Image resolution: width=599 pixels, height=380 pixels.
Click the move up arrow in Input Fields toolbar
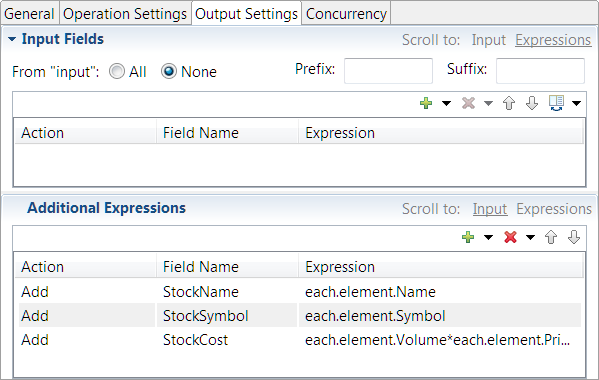(509, 103)
